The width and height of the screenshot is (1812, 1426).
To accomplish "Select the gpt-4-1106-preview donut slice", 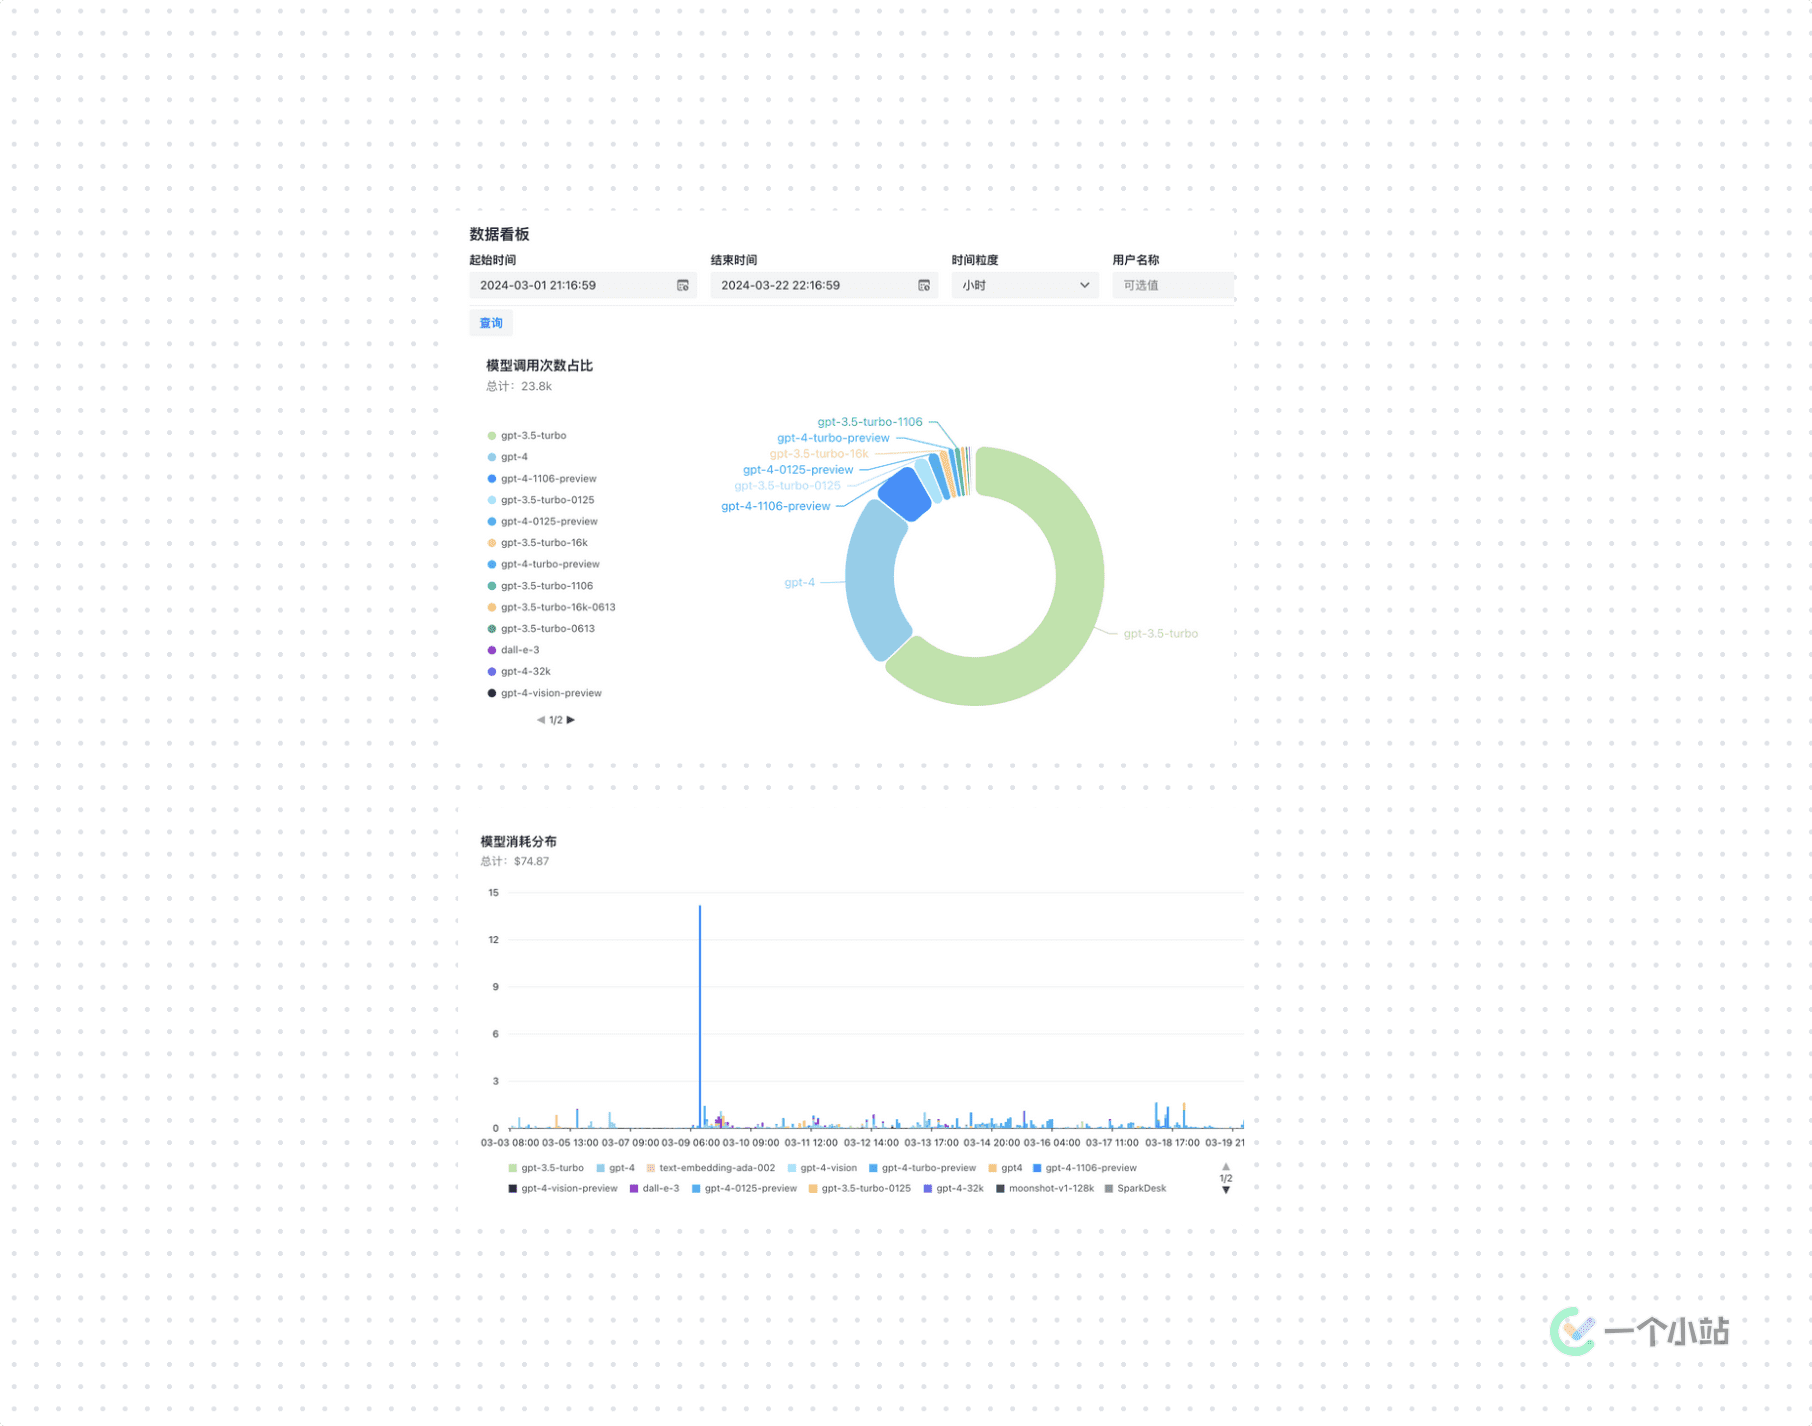I will [906, 493].
